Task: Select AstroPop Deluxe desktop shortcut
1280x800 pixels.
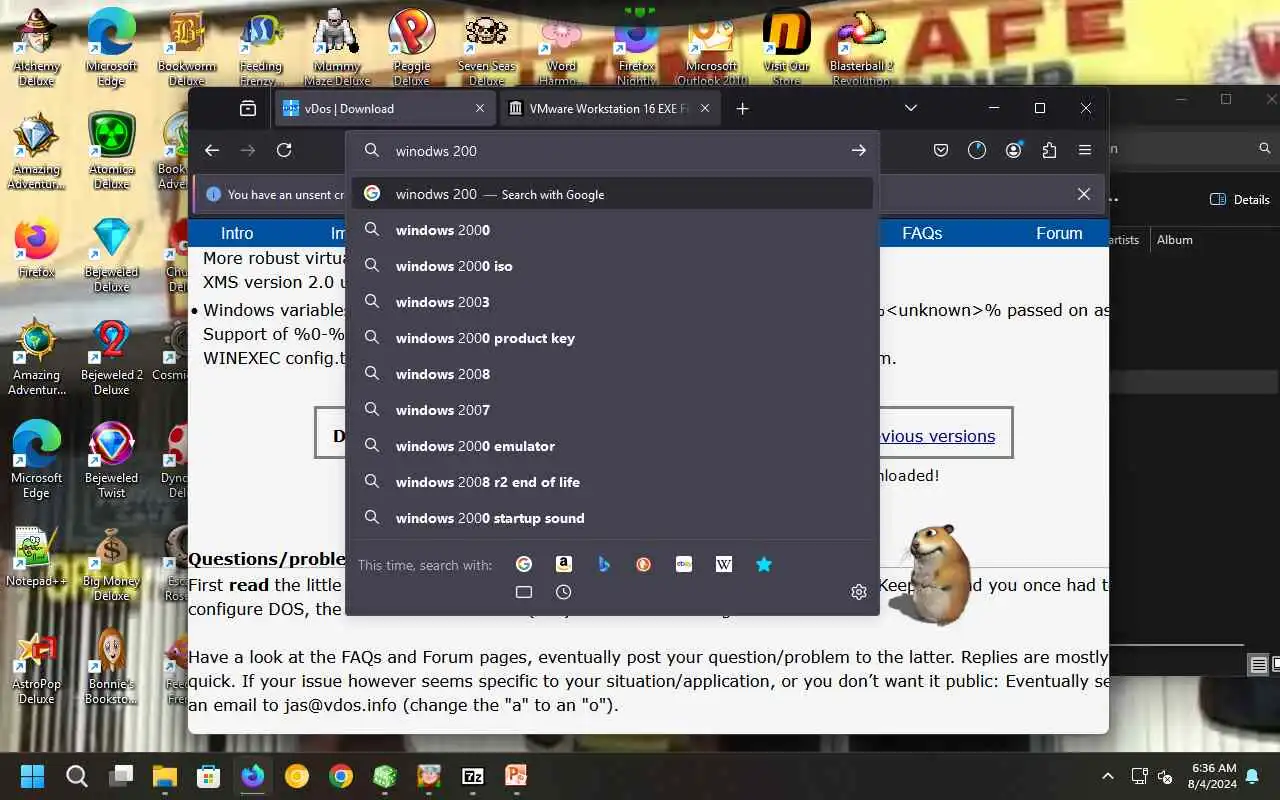Action: click(37, 668)
